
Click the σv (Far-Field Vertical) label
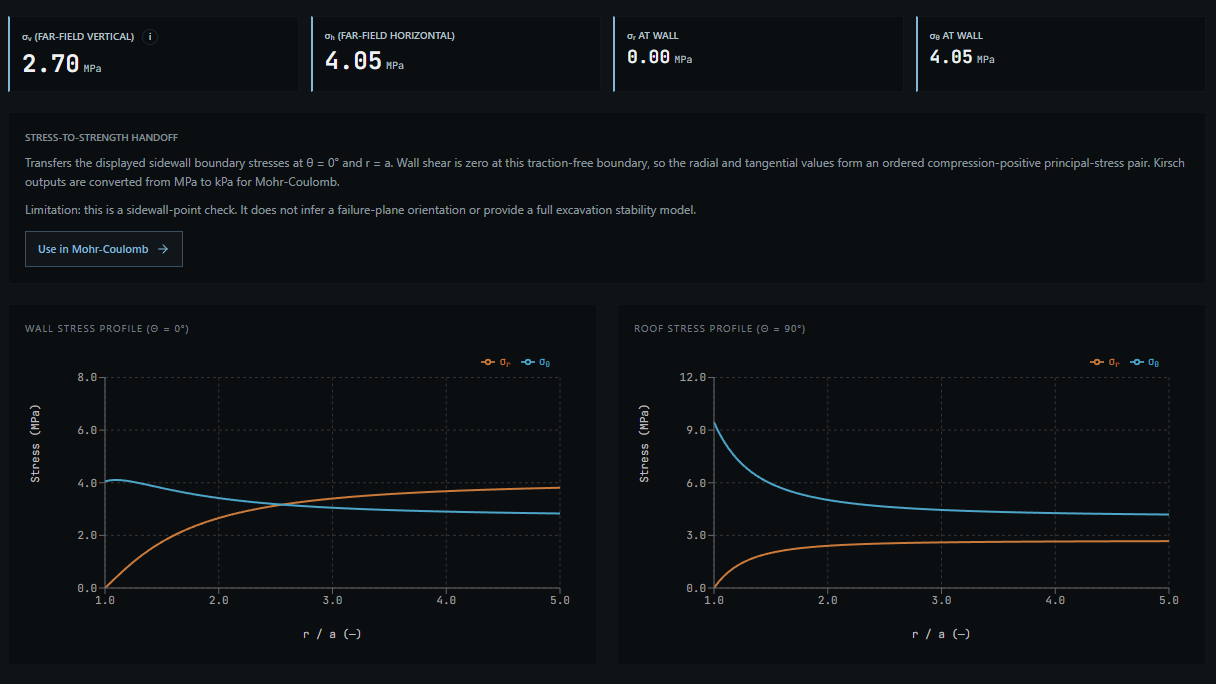tap(78, 37)
